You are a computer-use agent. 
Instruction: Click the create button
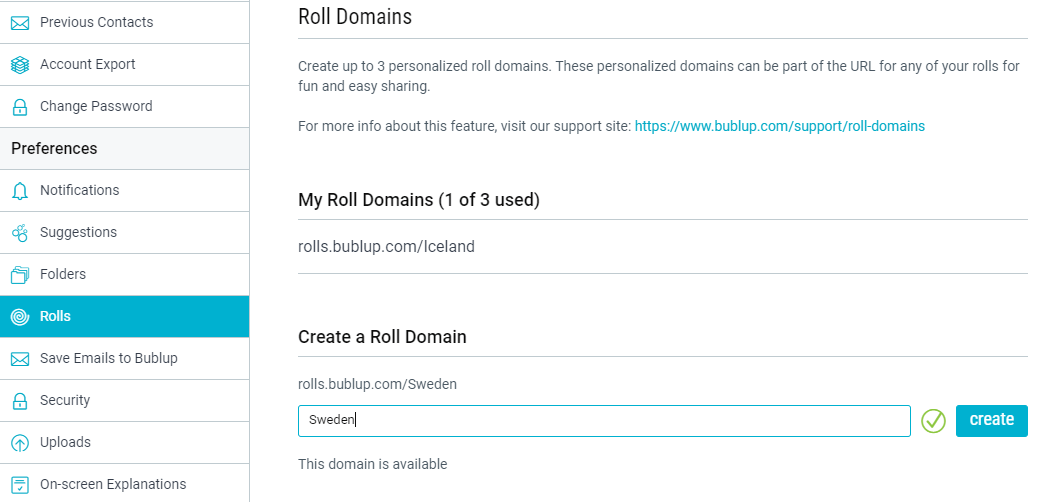coord(991,420)
